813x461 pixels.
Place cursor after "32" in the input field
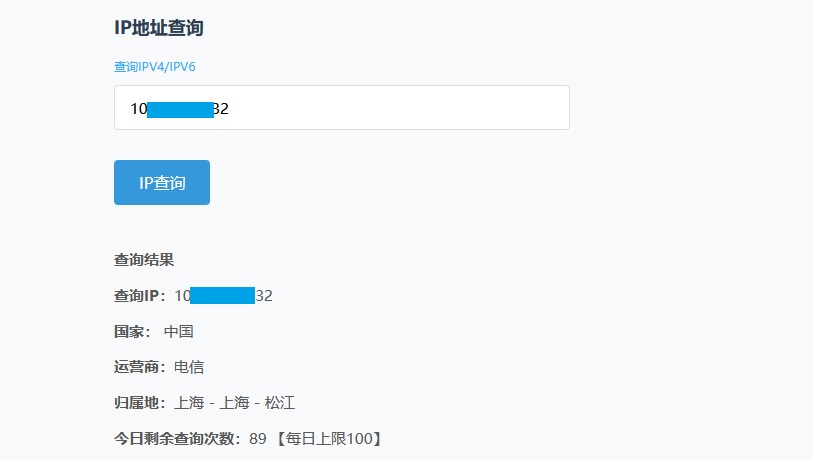[x=230, y=108]
